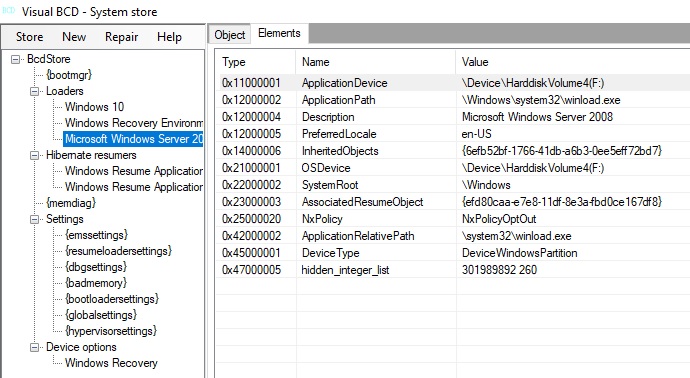Select the {memdiag} tree item

coord(71,203)
